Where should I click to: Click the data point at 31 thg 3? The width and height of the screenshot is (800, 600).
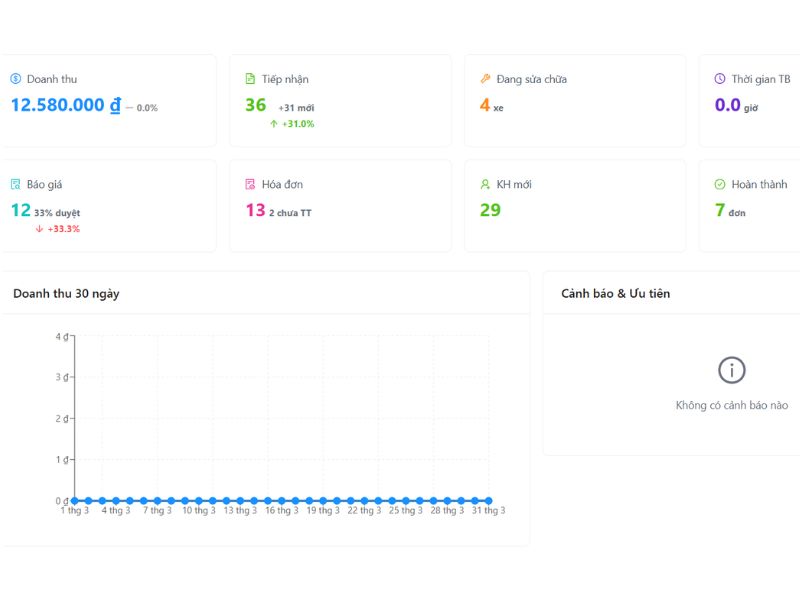pyautogui.click(x=489, y=500)
